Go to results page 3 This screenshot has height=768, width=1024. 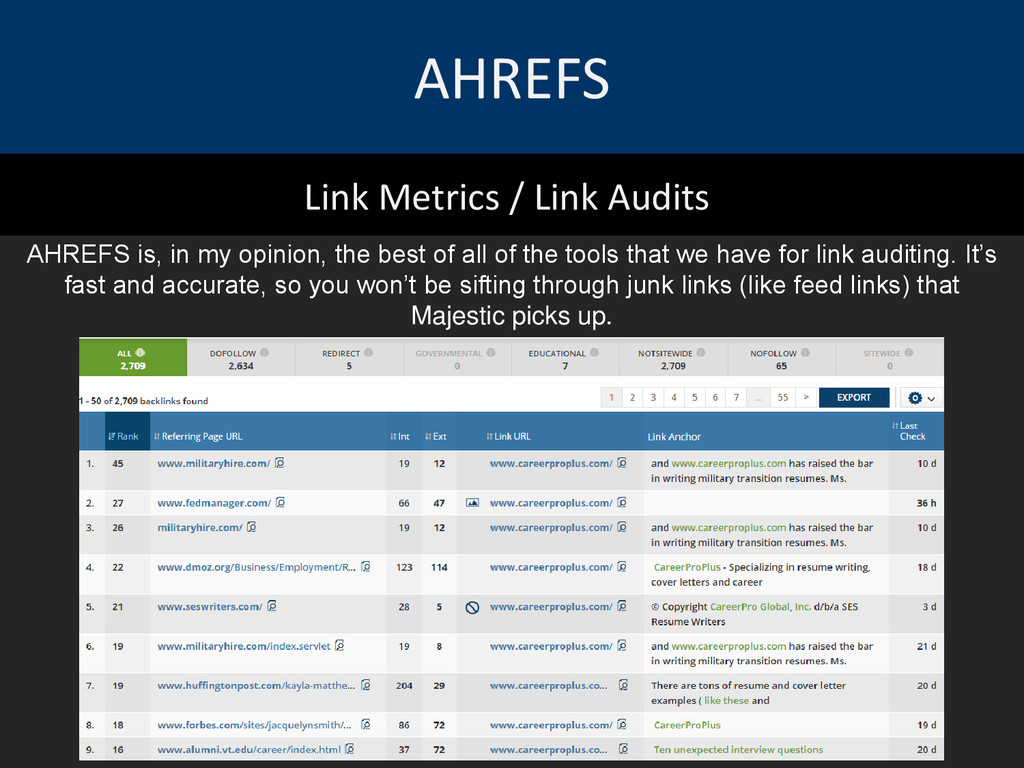click(653, 398)
